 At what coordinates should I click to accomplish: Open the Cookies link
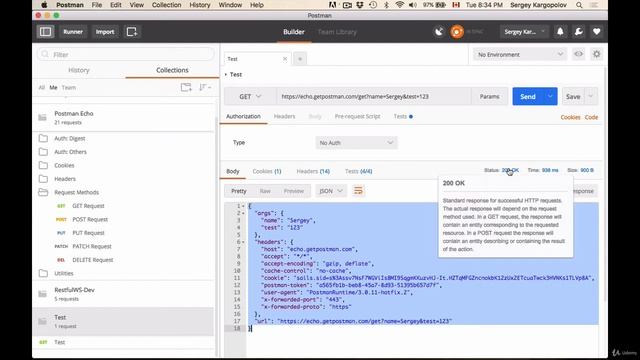click(570, 117)
